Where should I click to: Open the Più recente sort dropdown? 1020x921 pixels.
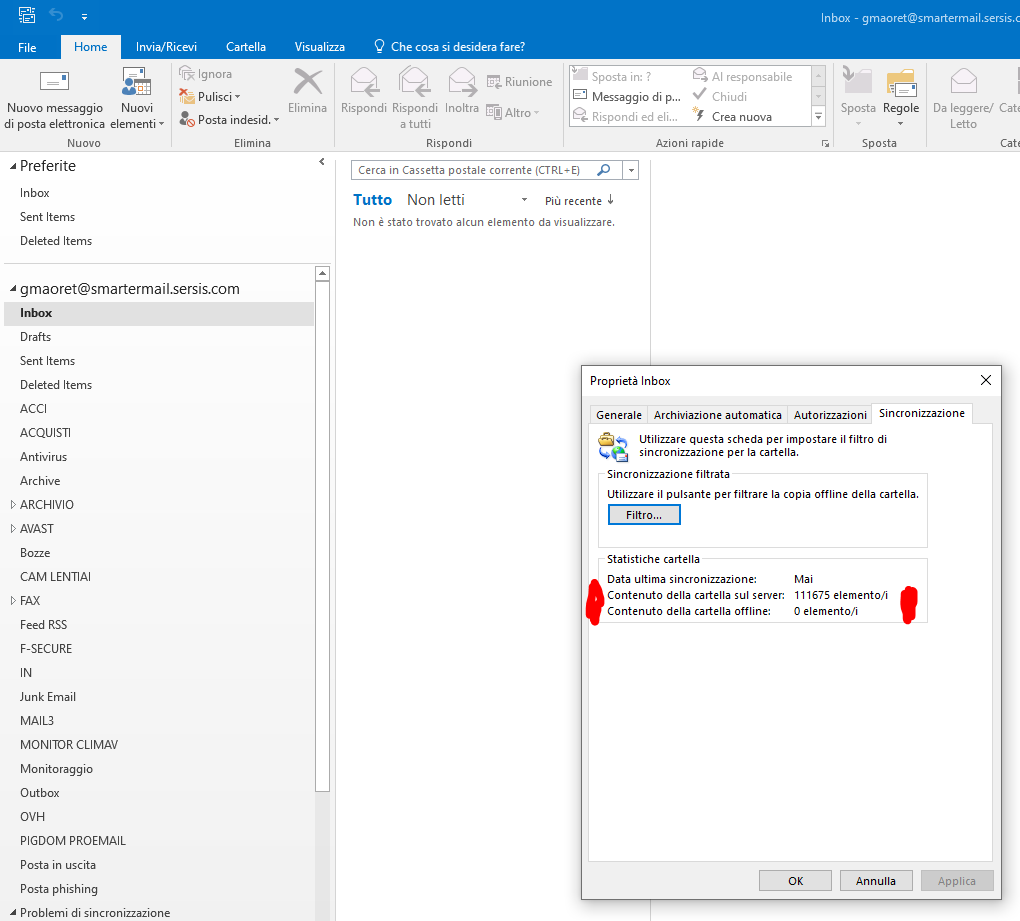point(579,201)
